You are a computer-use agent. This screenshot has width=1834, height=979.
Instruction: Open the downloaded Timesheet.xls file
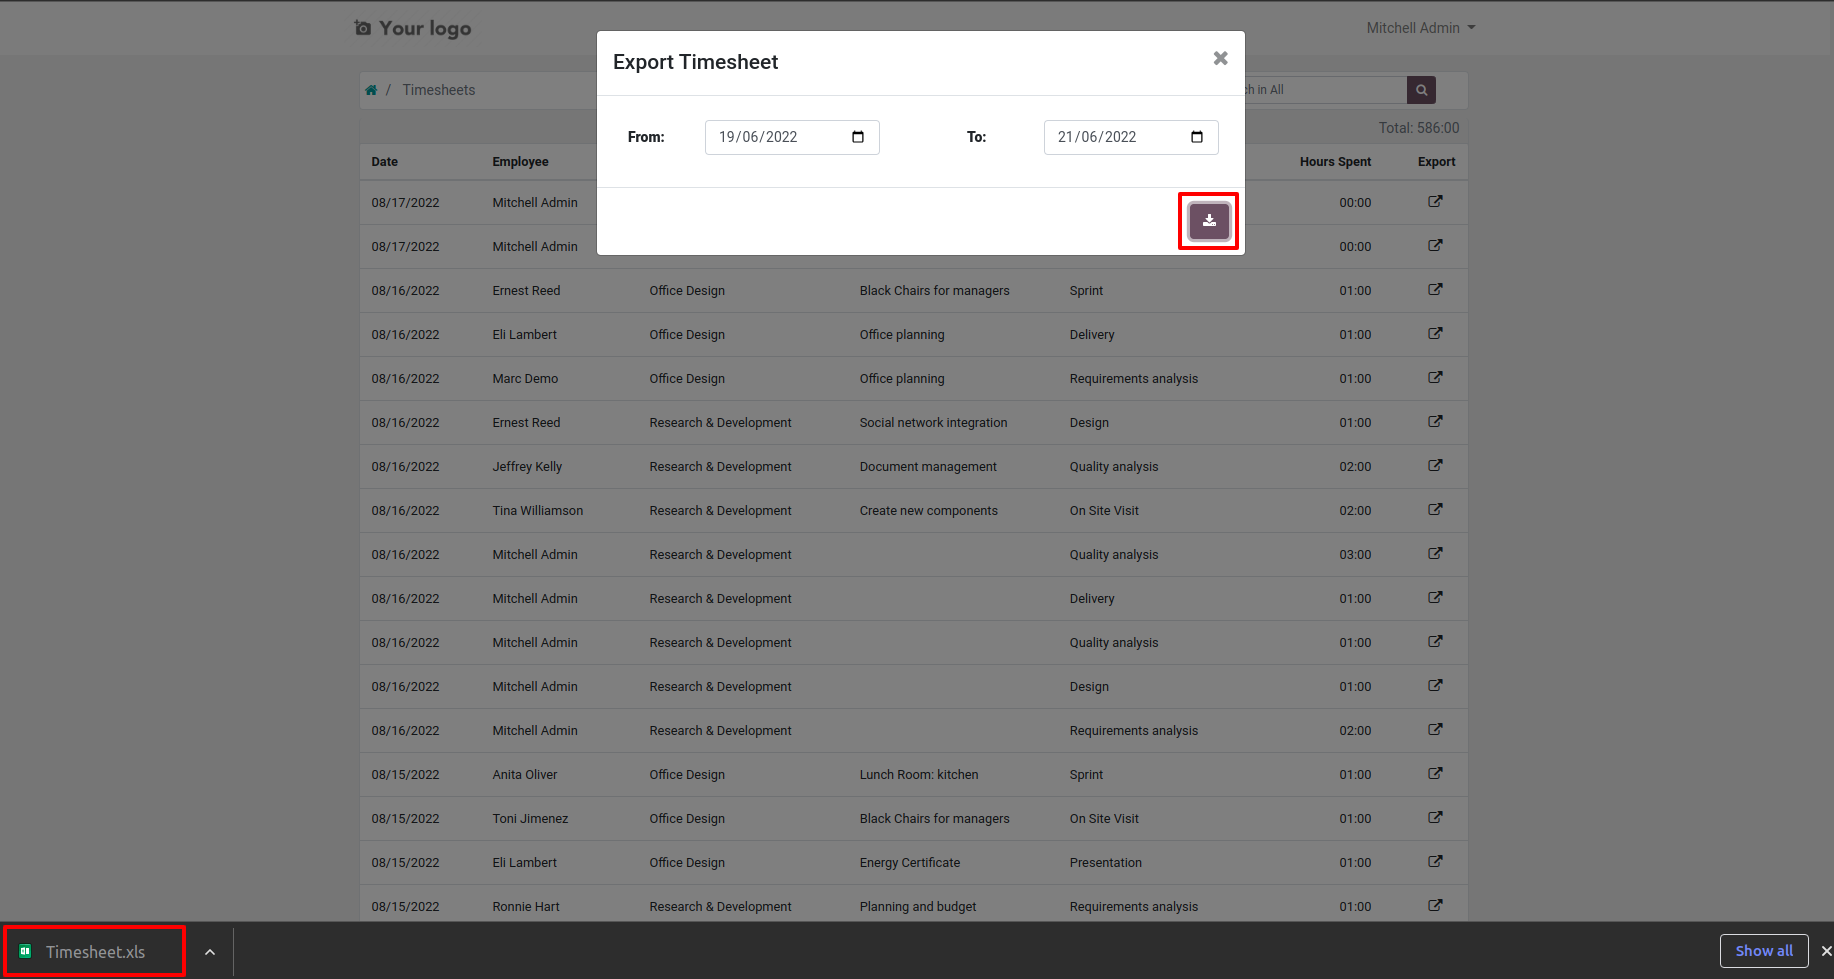tap(95, 952)
